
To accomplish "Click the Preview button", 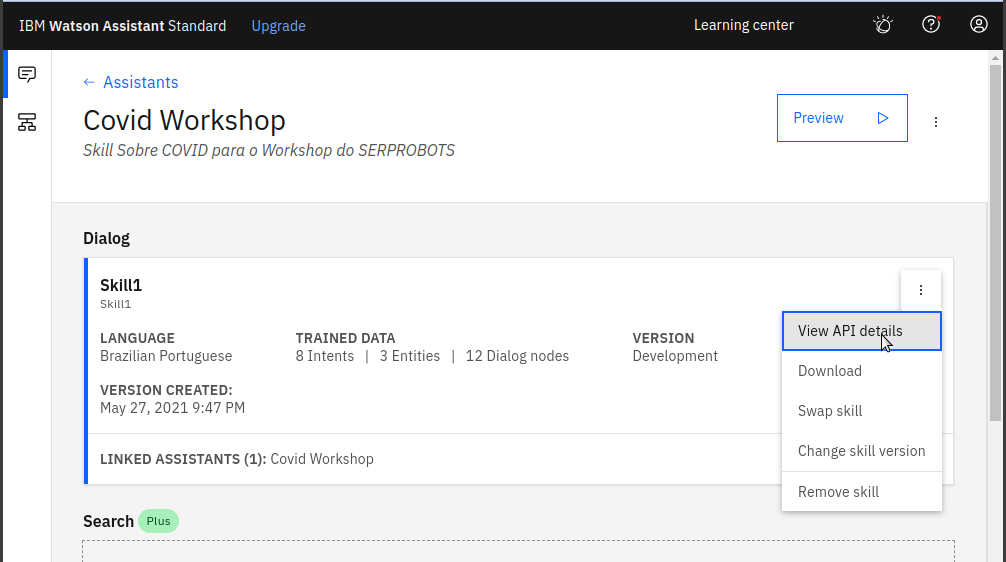I will tap(842, 118).
